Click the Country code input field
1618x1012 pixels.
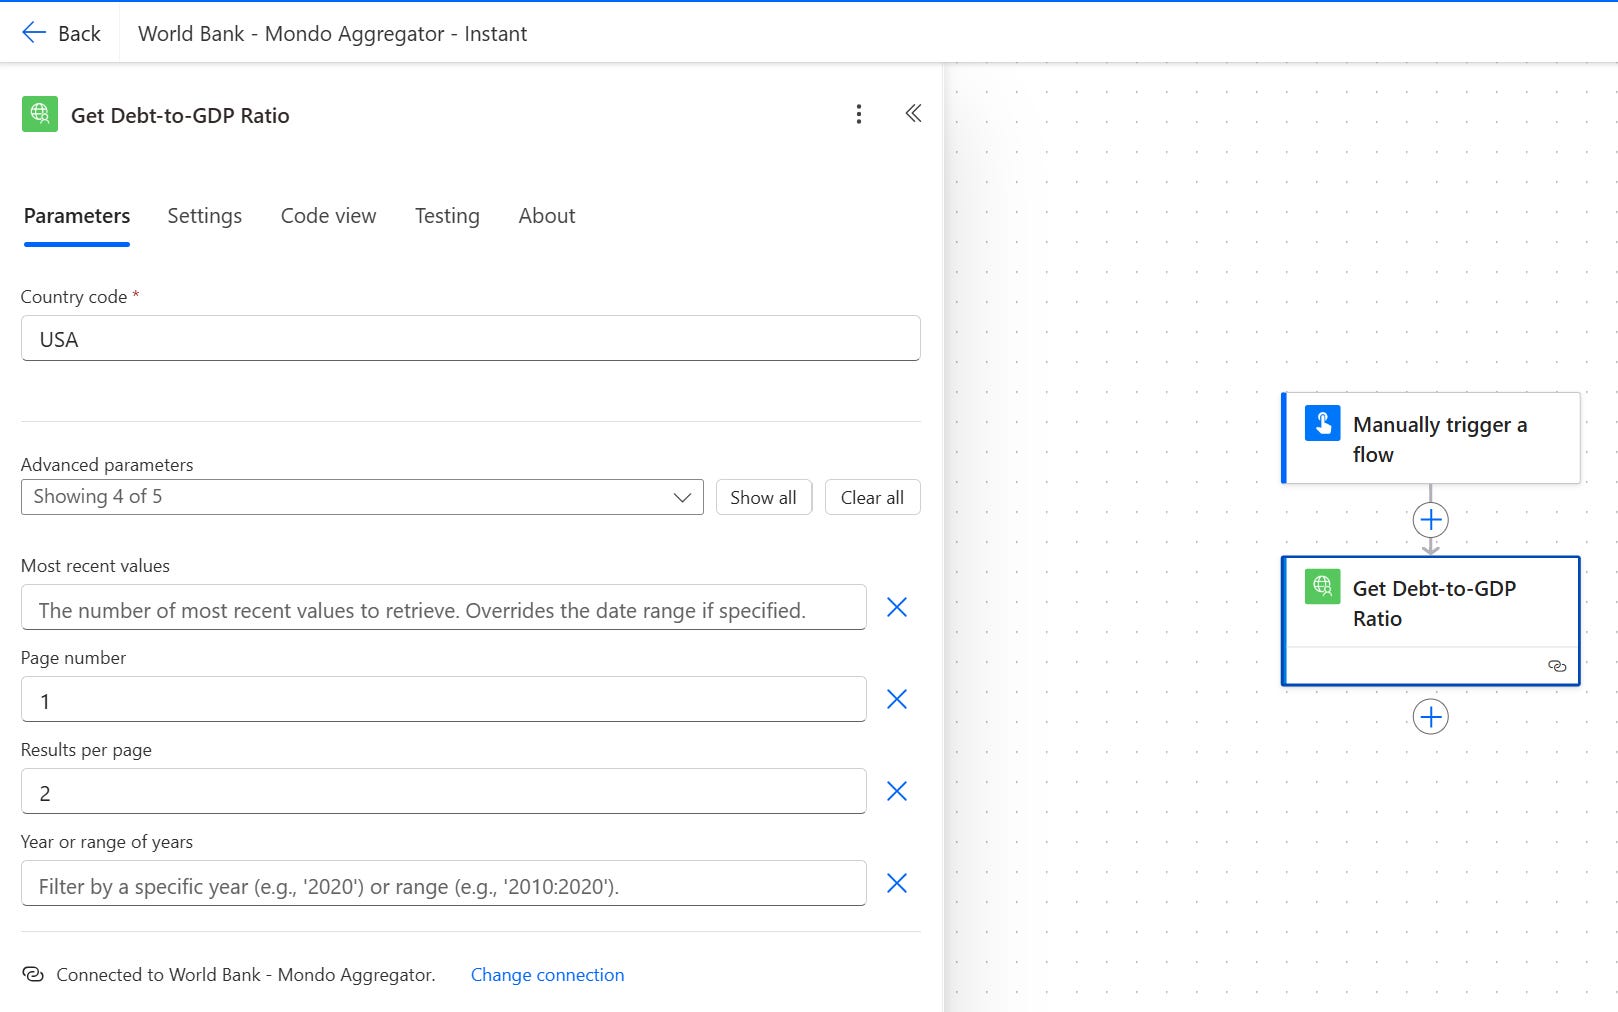click(470, 338)
